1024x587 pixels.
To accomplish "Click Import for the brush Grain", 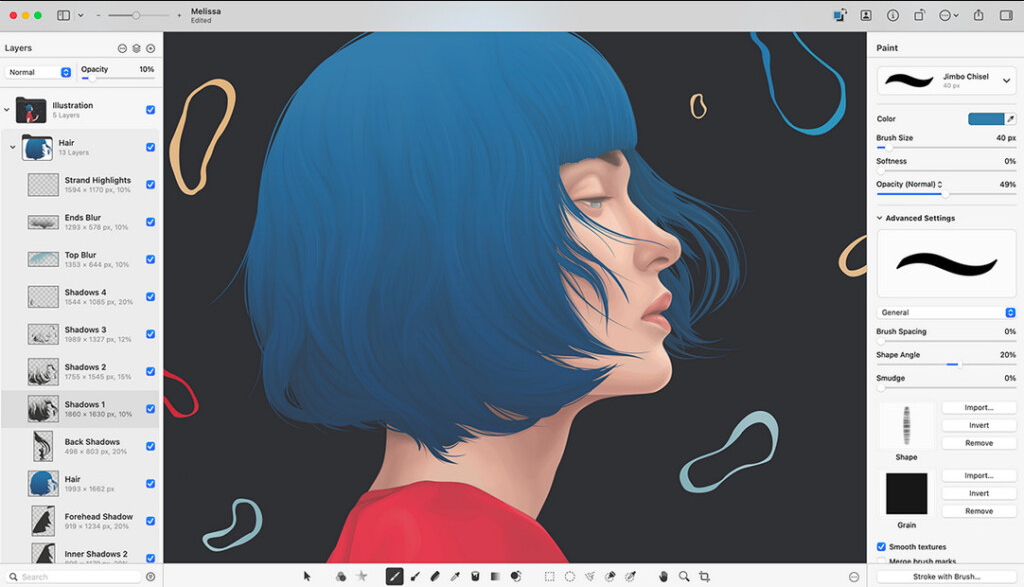I will coord(979,475).
